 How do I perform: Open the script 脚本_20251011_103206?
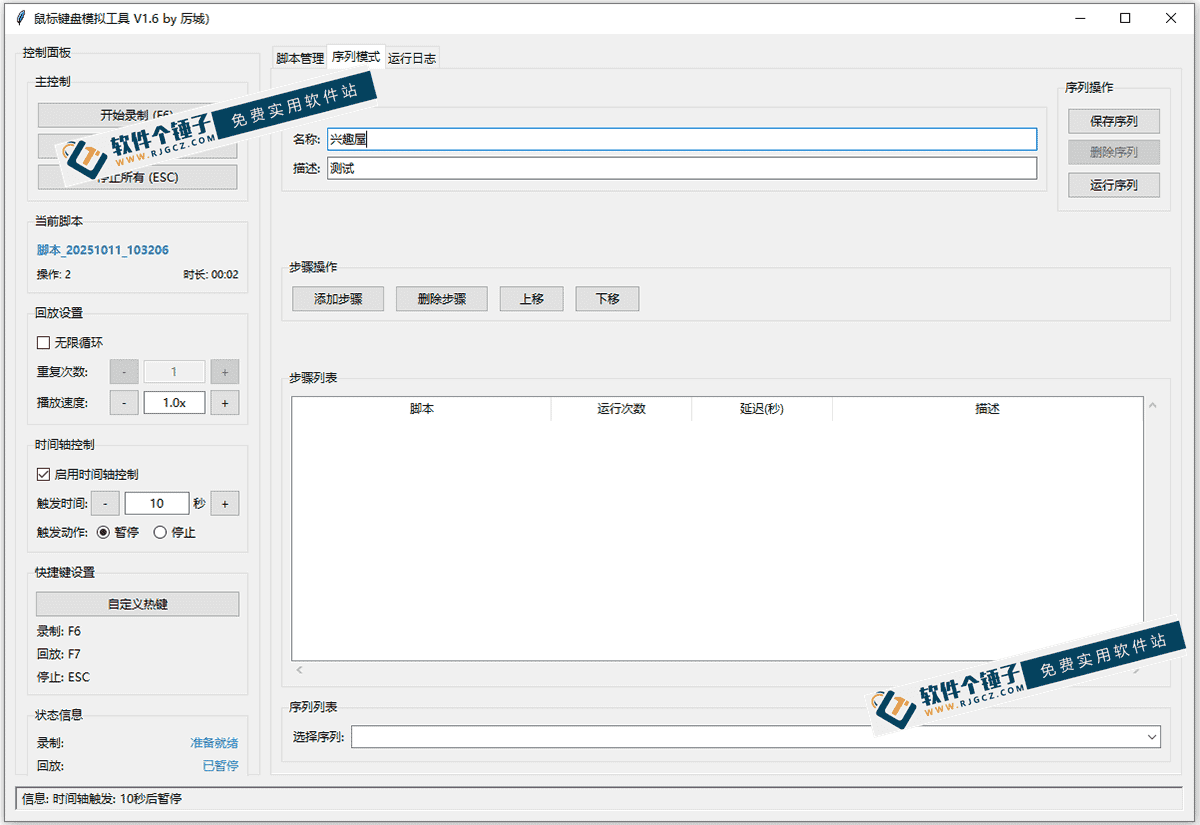coord(102,250)
